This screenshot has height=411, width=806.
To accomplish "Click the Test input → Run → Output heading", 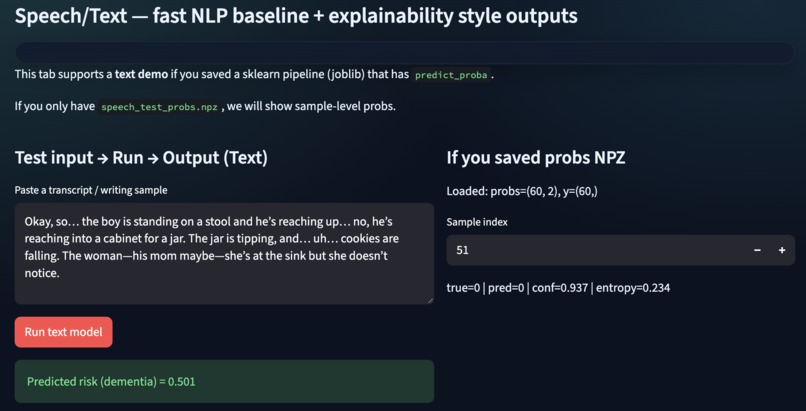I will click(x=141, y=158).
